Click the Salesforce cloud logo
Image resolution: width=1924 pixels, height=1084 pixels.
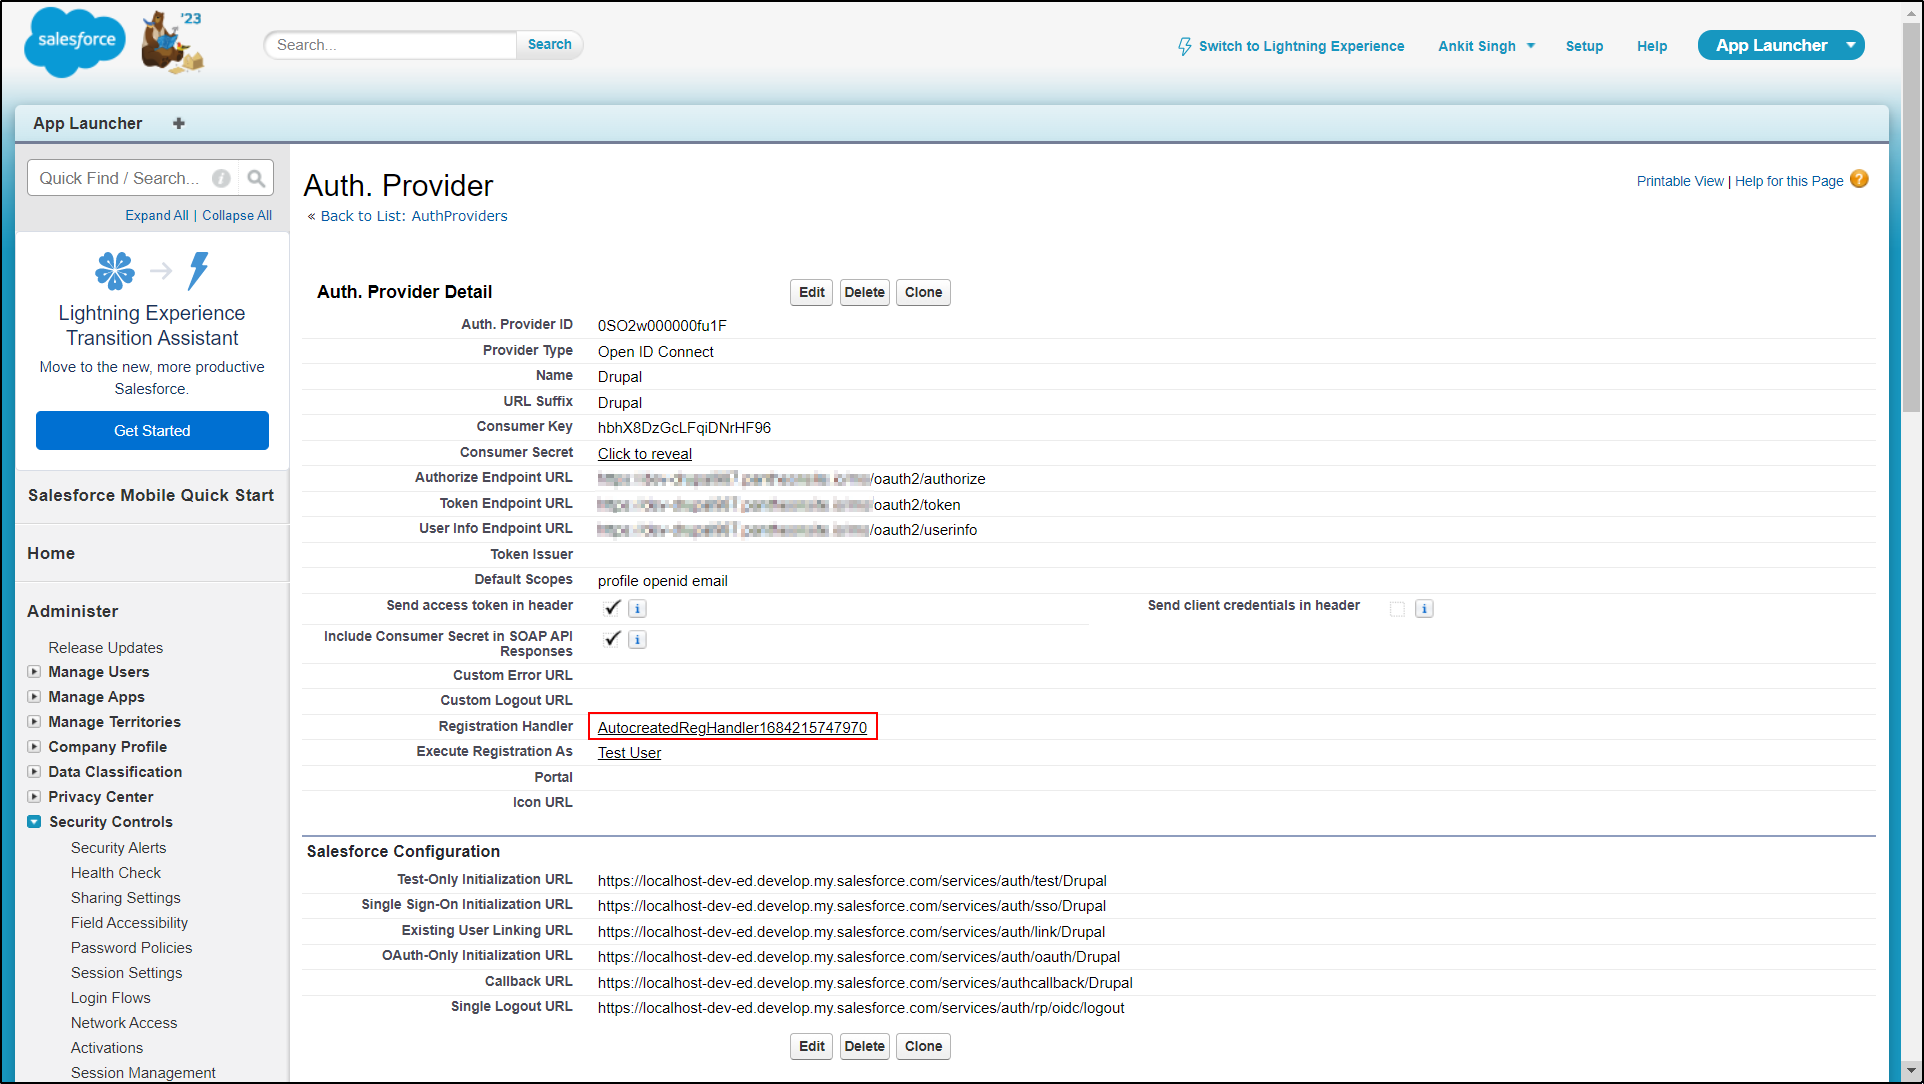coord(75,41)
